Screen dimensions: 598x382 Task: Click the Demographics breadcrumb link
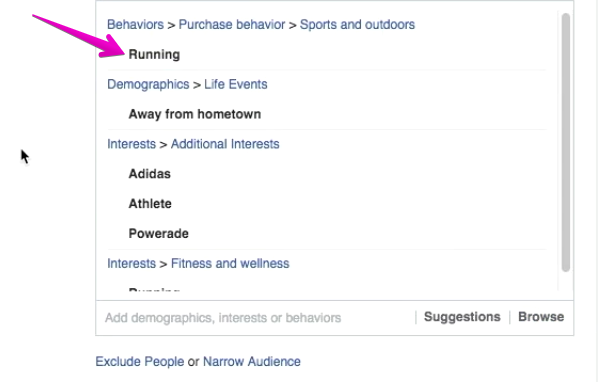[x=148, y=84]
